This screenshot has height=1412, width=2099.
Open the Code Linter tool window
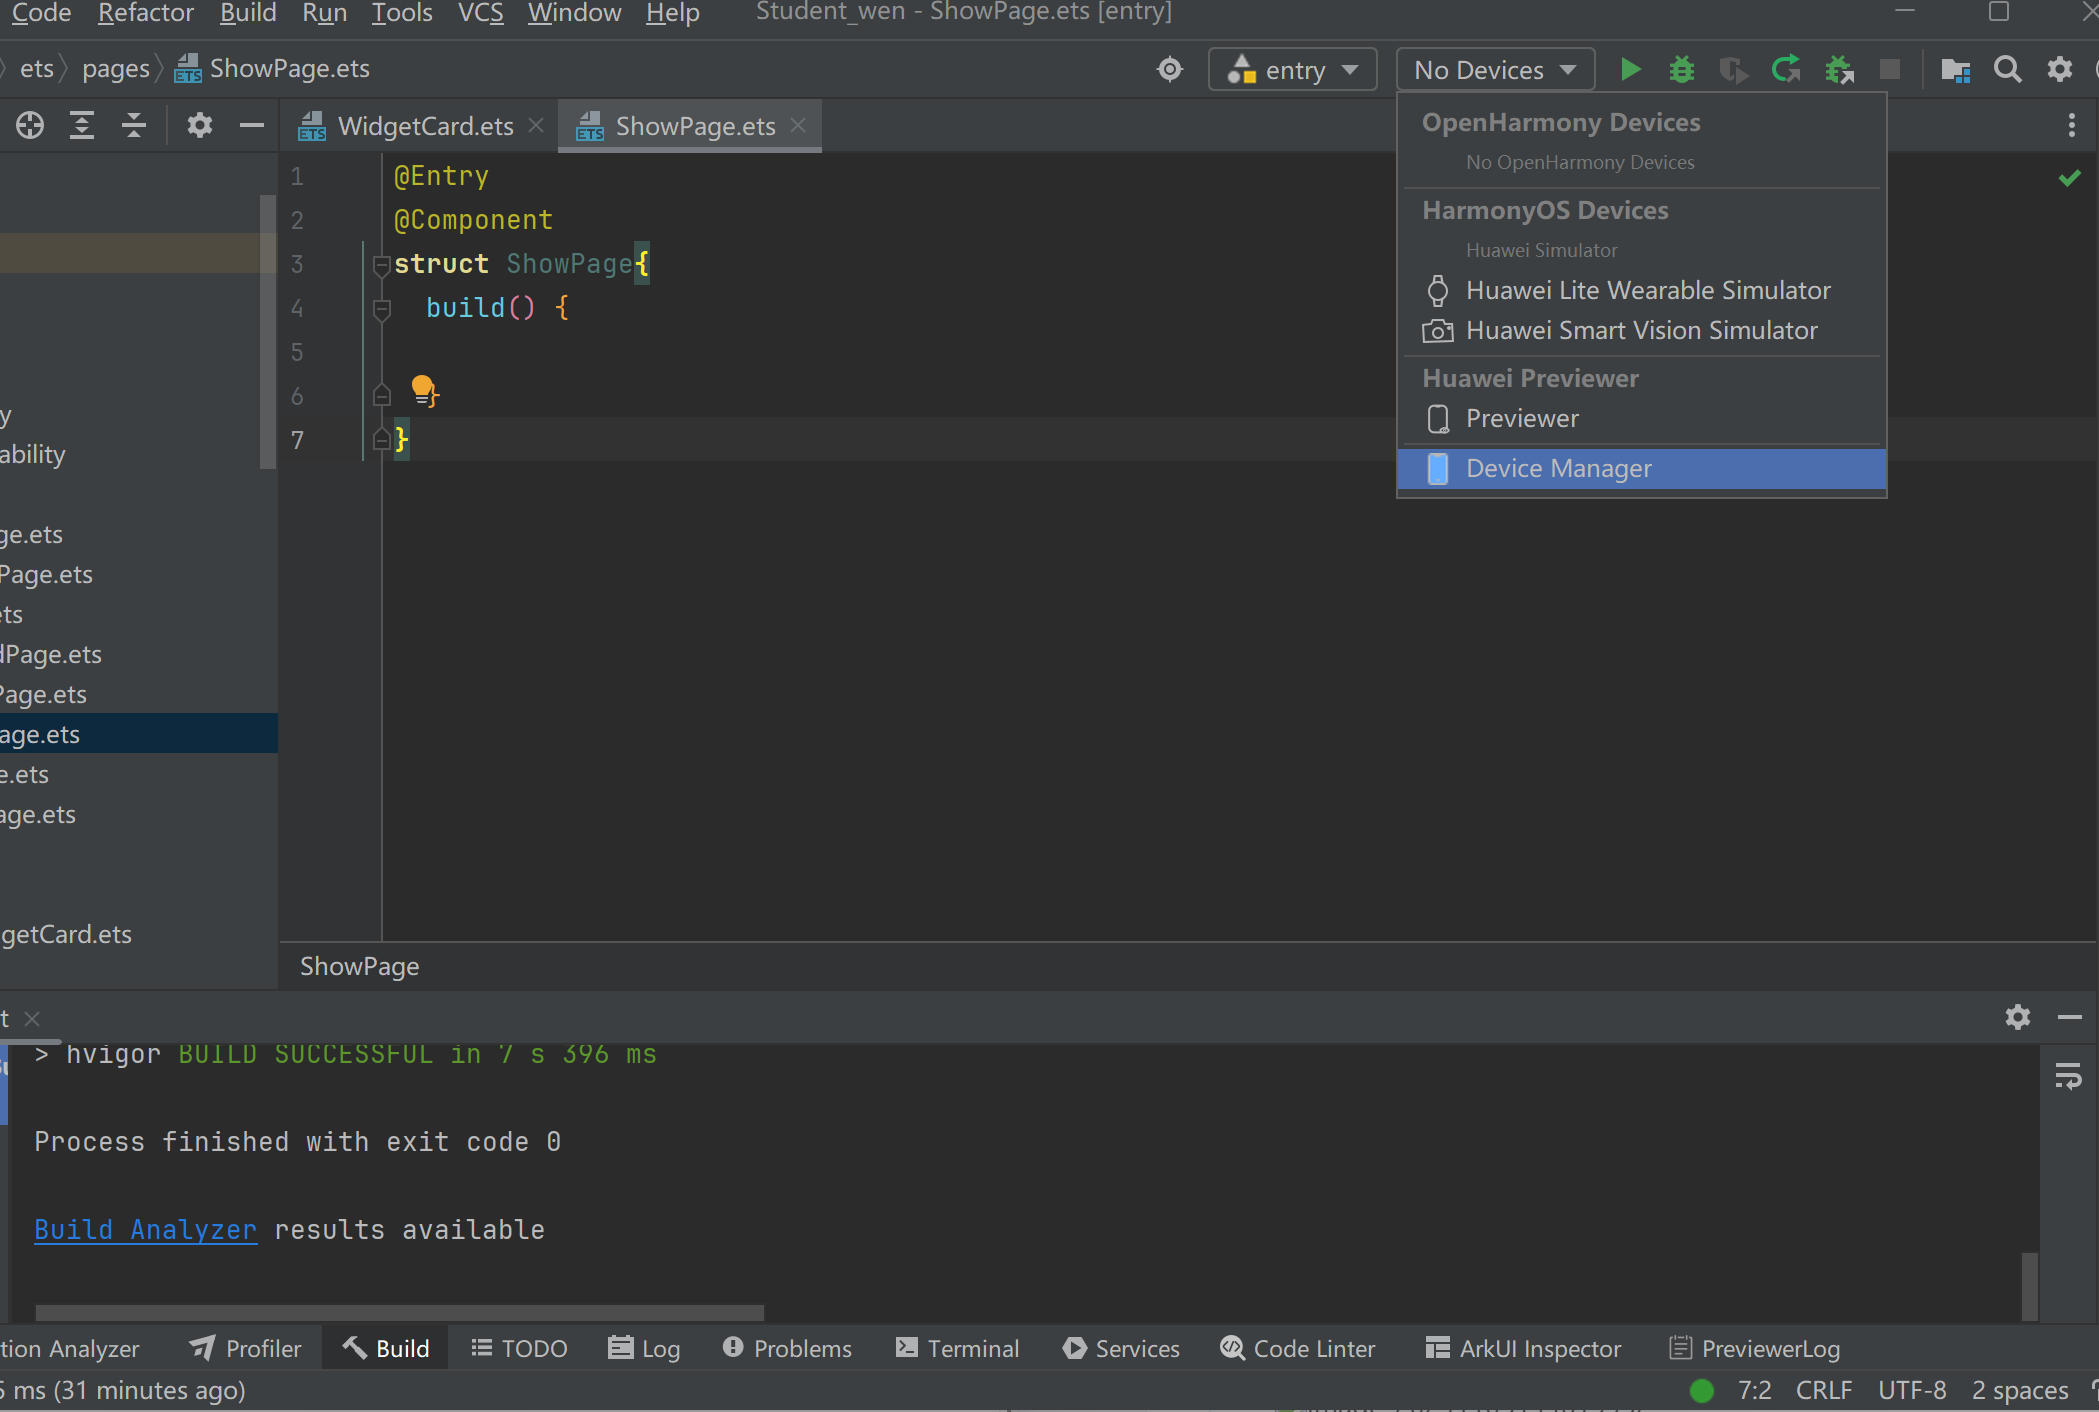click(1298, 1349)
